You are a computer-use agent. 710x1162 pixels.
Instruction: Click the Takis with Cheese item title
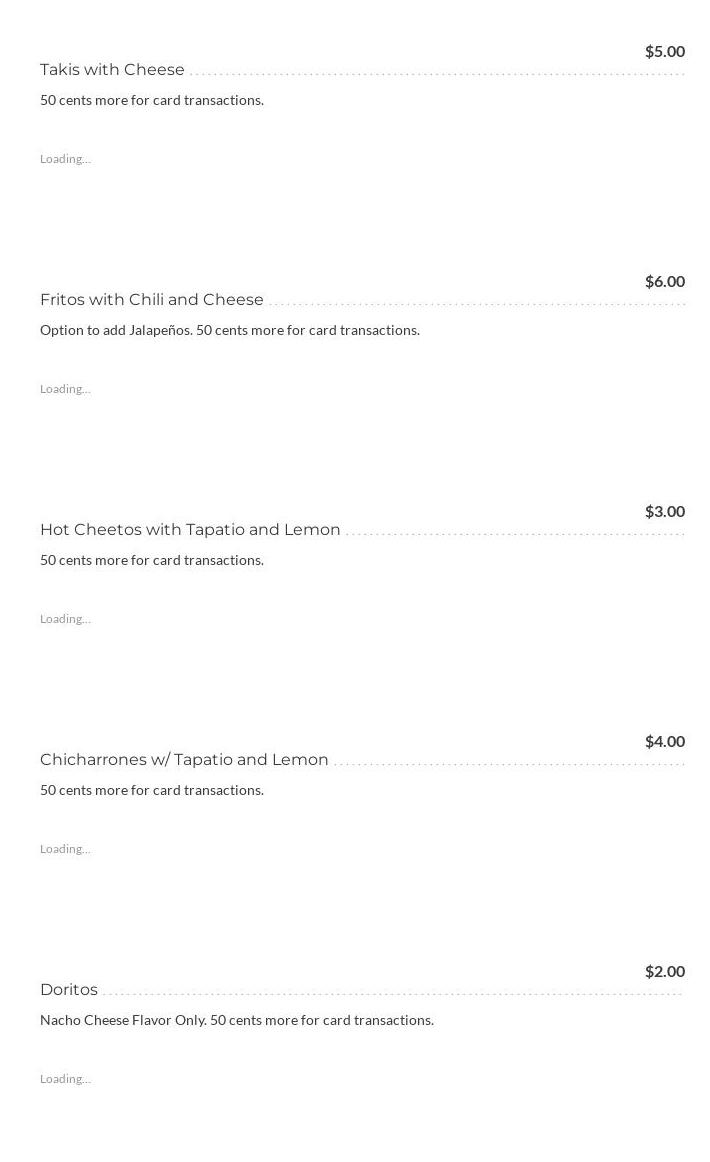pyautogui.click(x=112, y=70)
